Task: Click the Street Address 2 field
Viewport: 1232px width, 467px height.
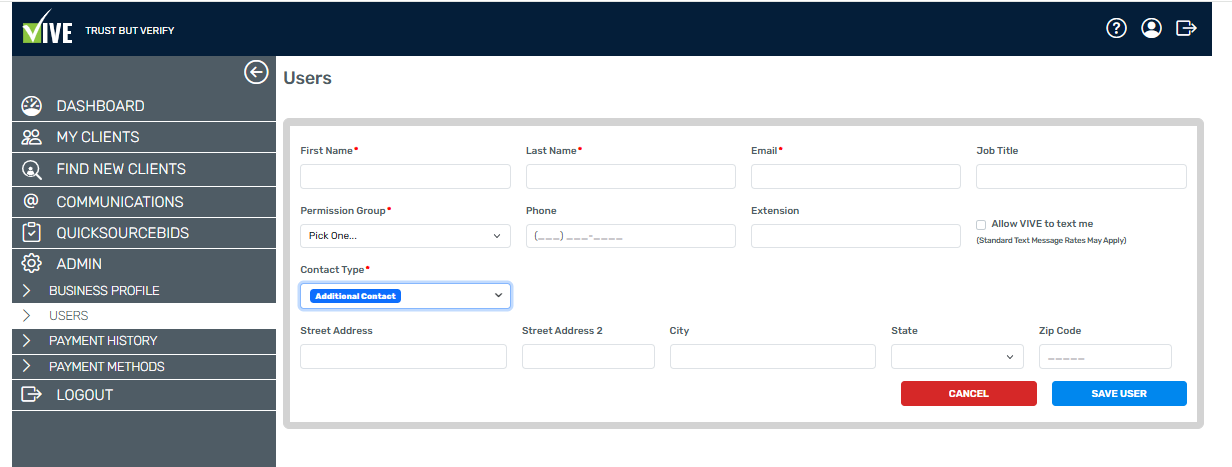Action: click(588, 357)
